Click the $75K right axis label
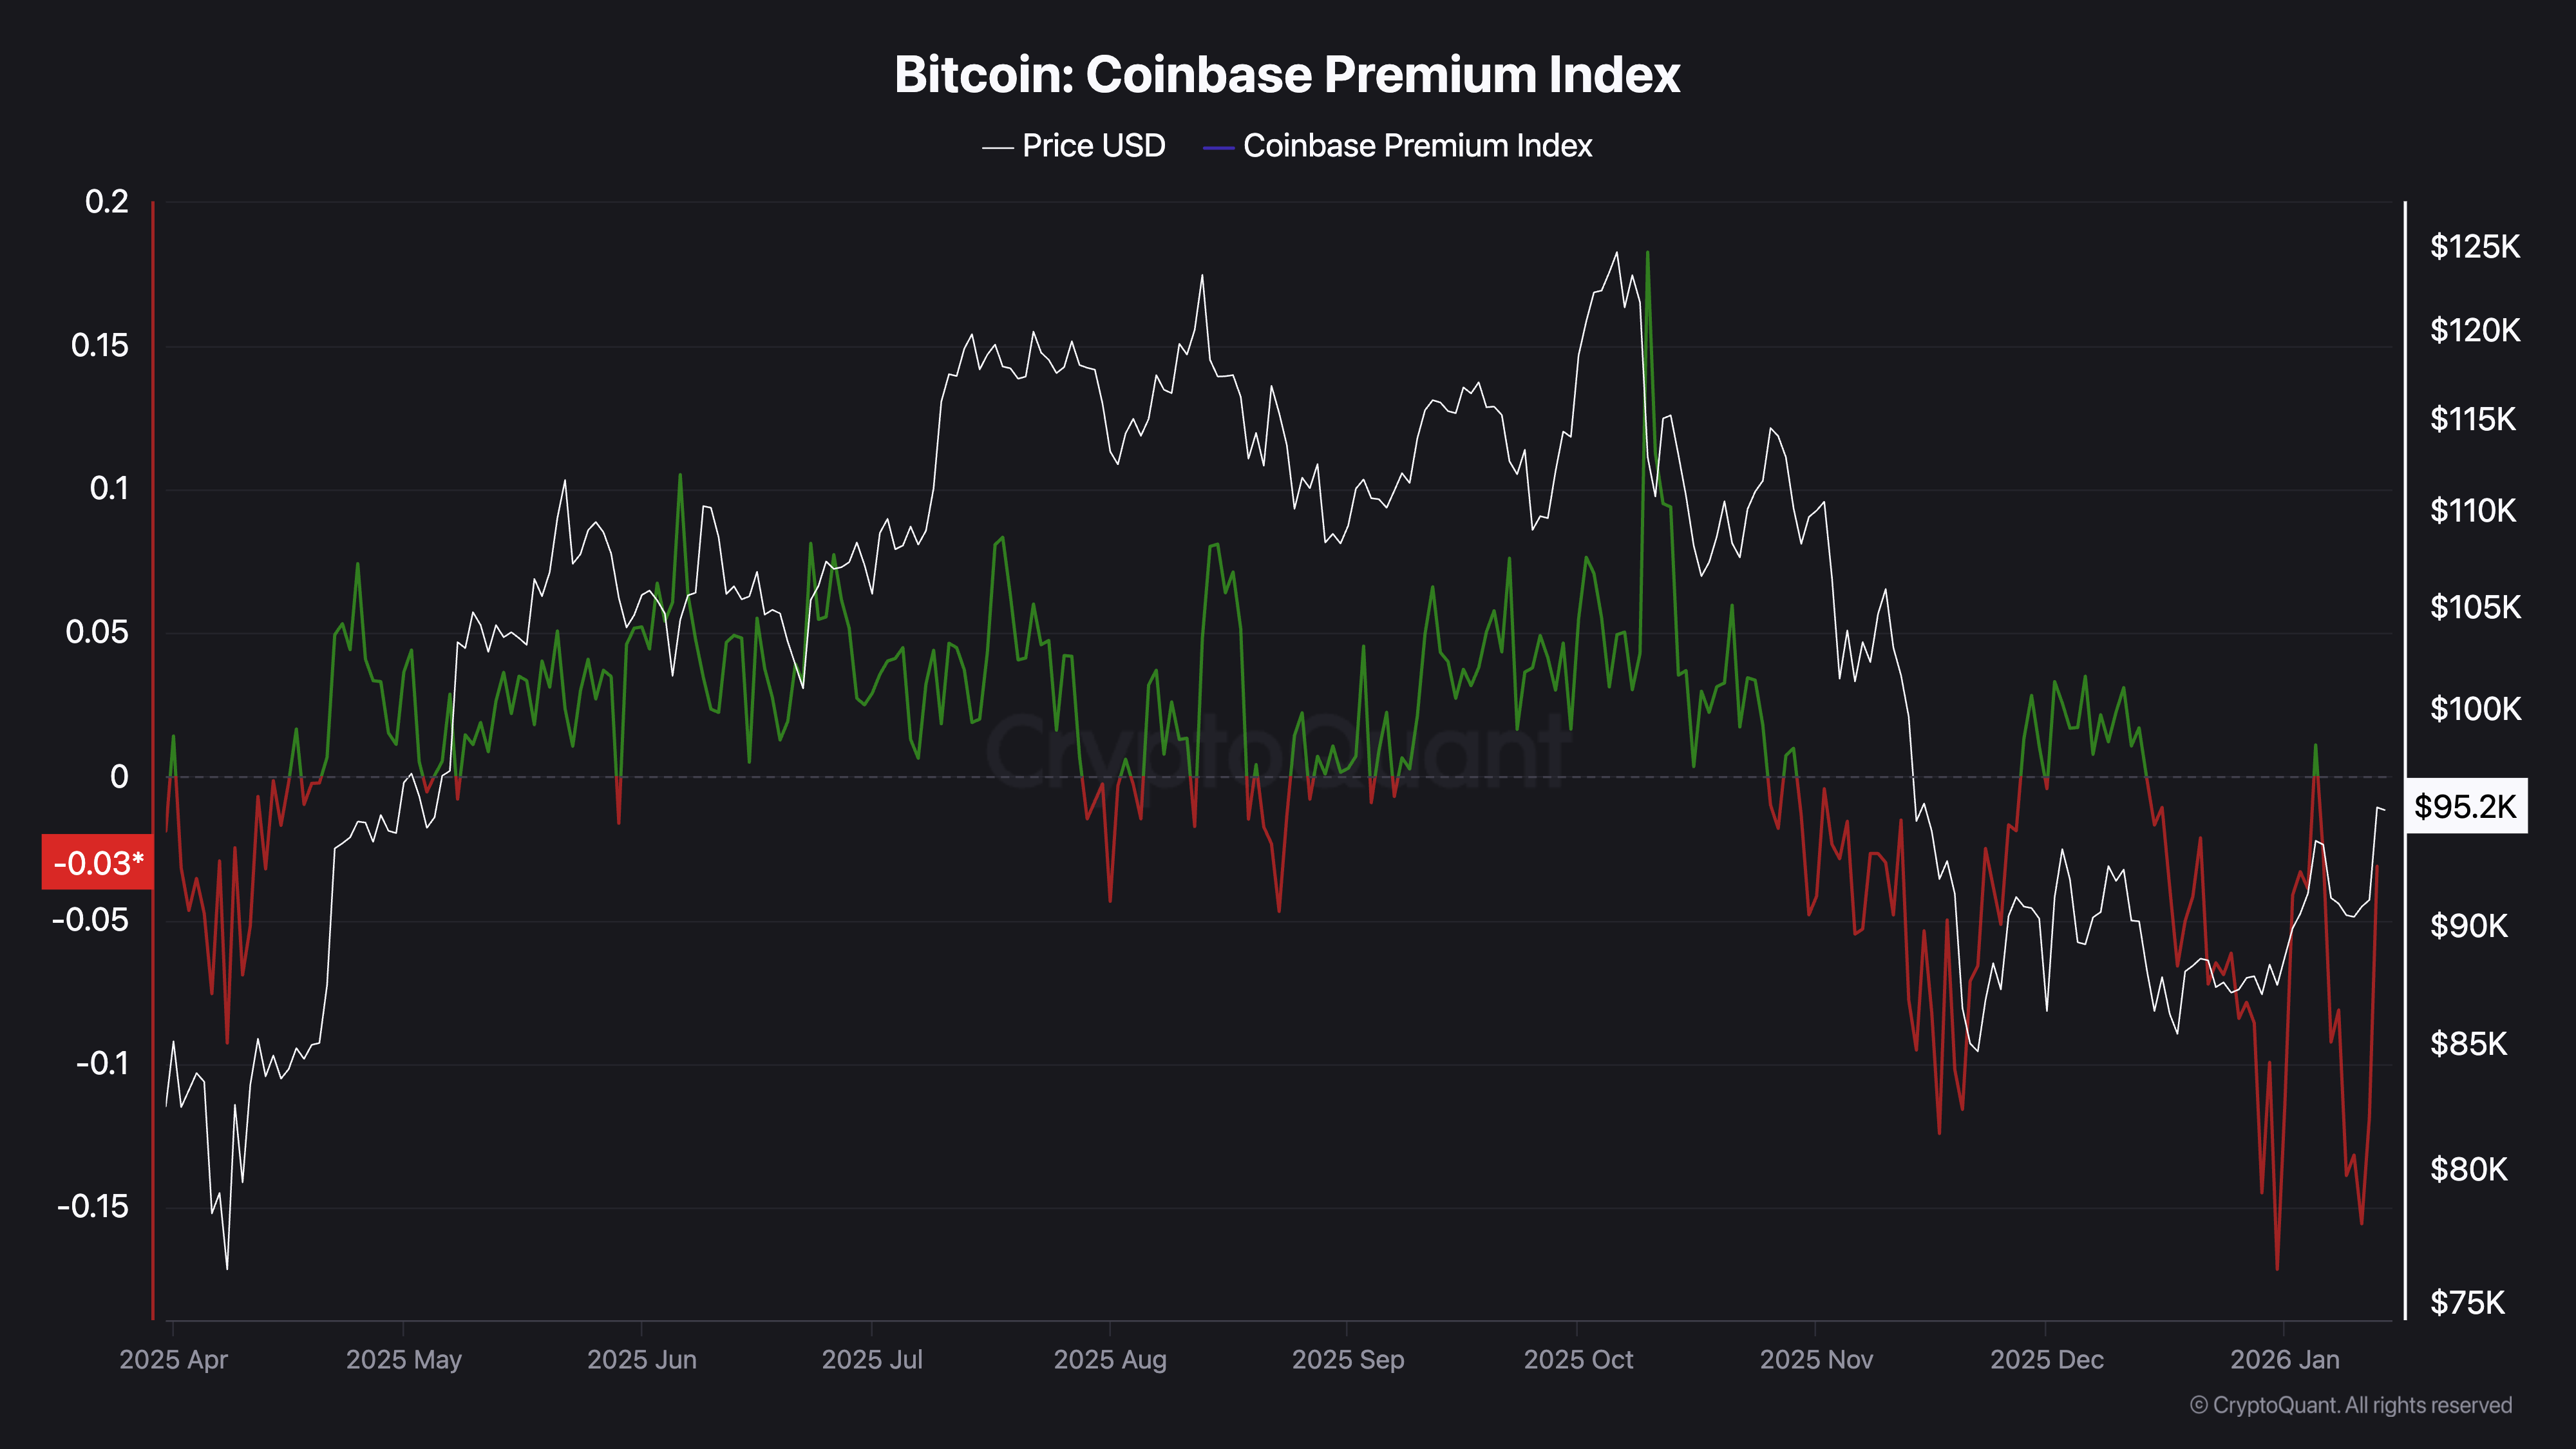 coord(2468,1303)
